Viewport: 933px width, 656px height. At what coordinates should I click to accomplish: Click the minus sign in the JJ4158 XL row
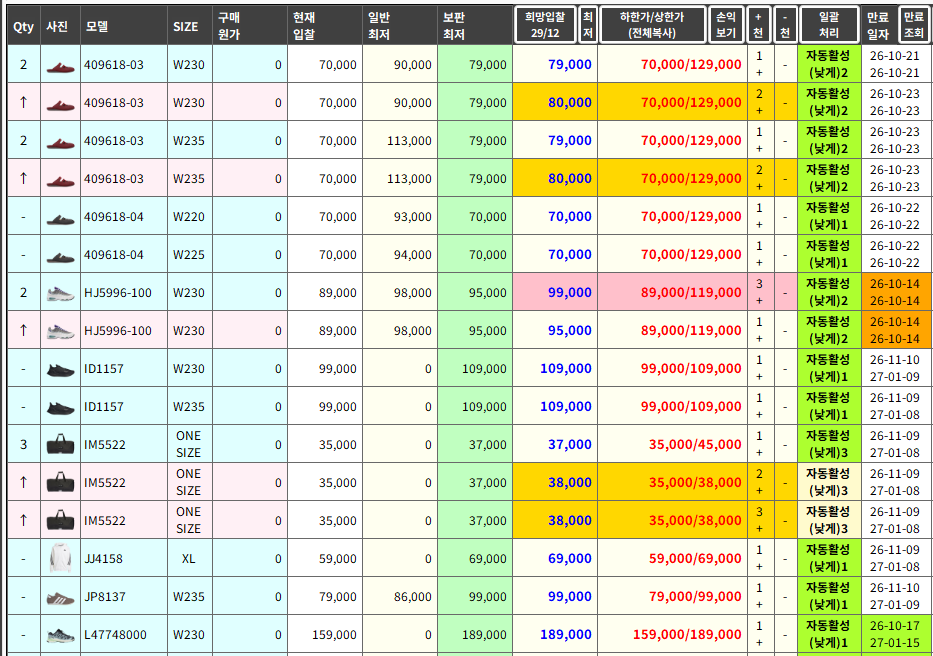point(785,559)
